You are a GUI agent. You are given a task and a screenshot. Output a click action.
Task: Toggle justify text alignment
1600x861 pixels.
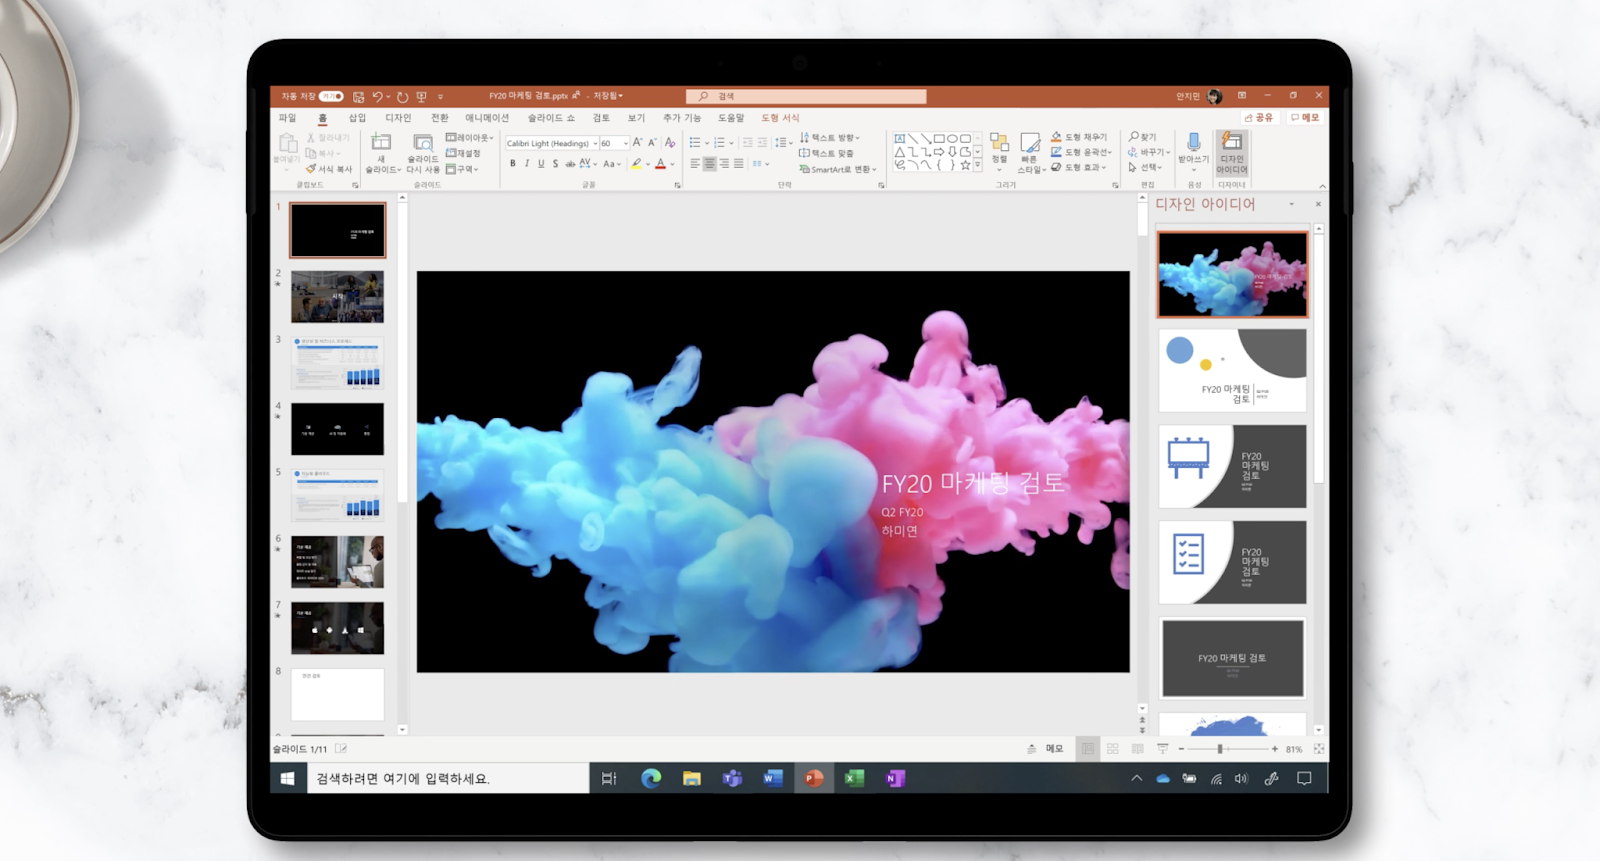point(738,164)
